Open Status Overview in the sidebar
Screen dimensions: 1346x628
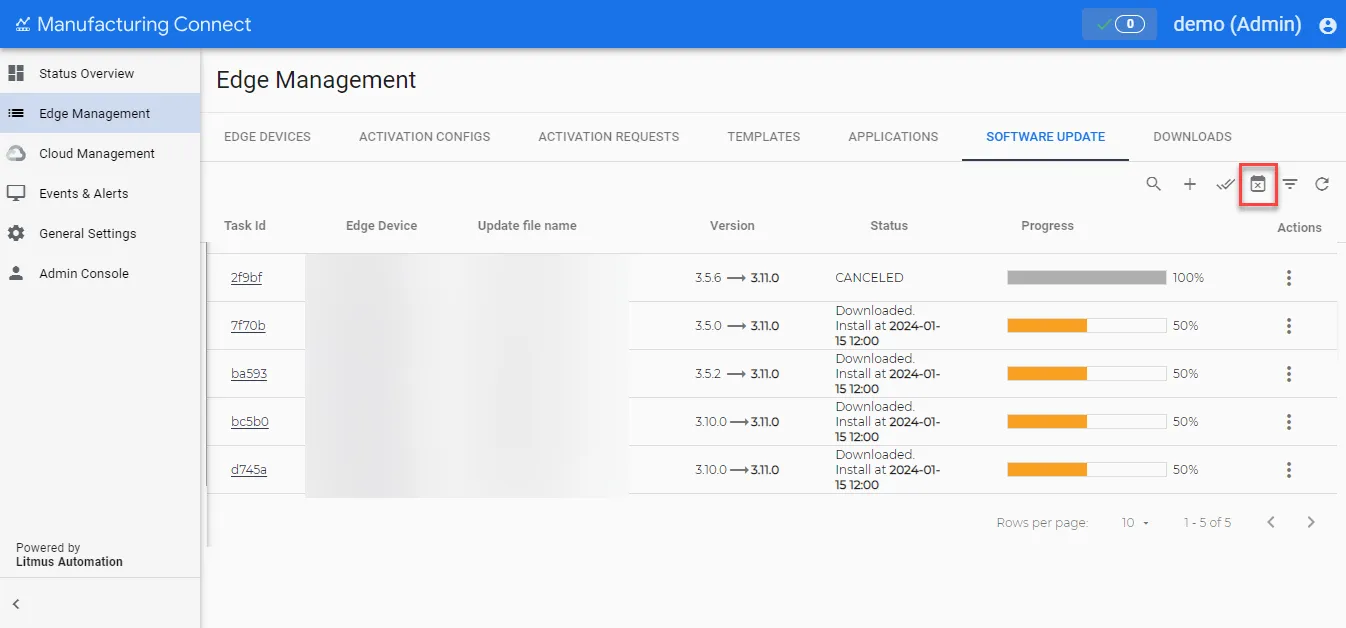(x=100, y=73)
